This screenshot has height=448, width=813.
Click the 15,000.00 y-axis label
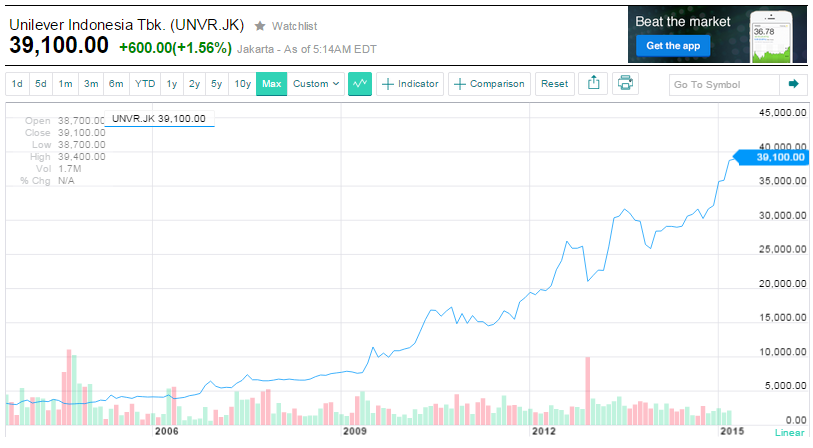pyautogui.click(x=782, y=317)
